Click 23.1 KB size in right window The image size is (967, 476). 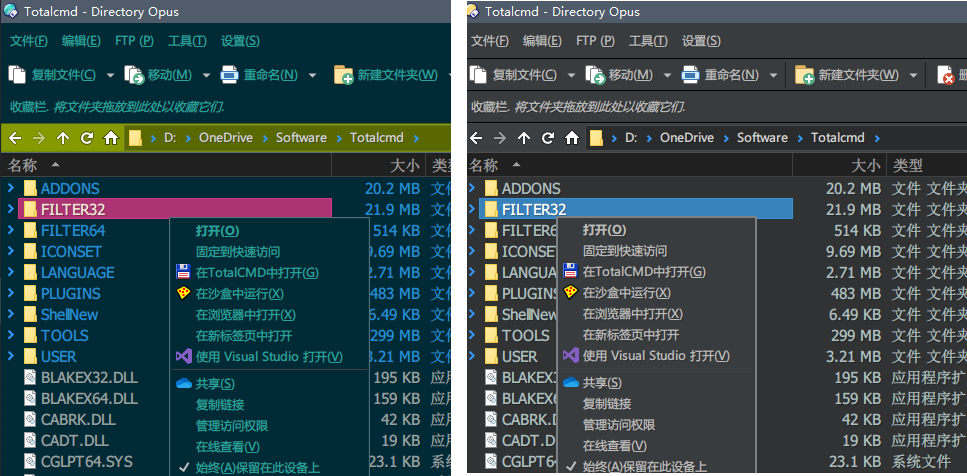[856, 462]
